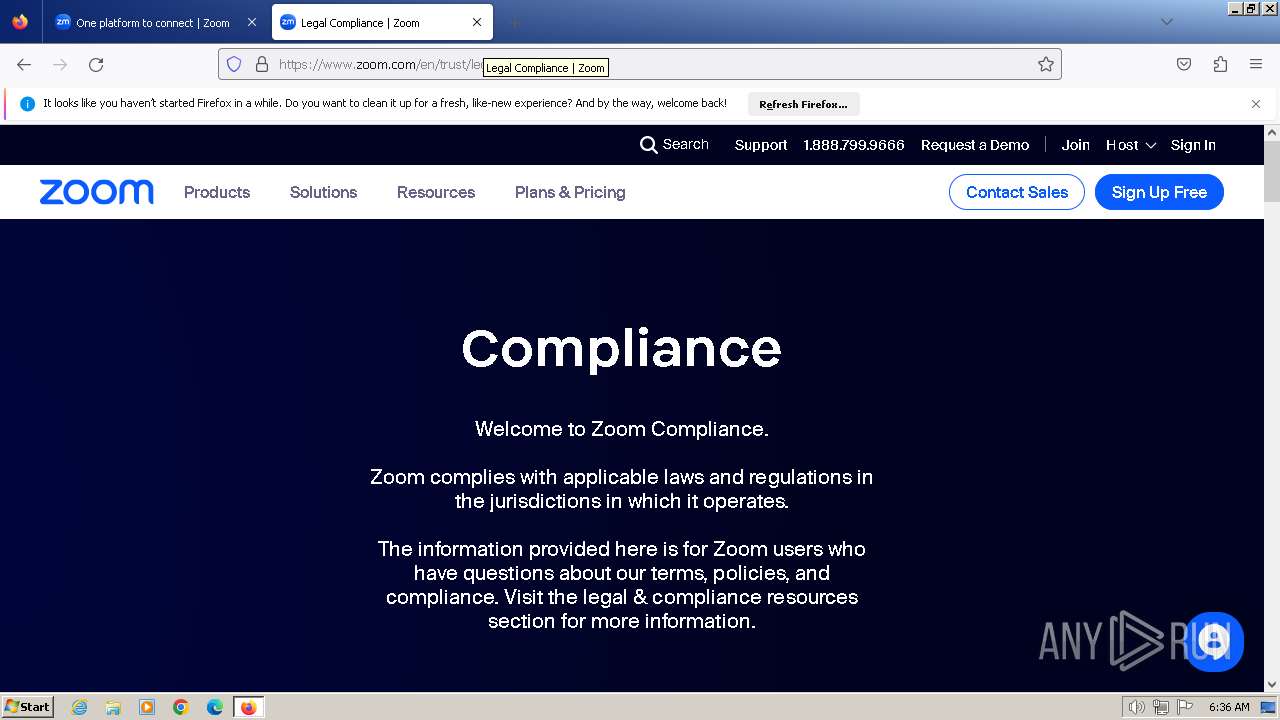Open the Zoom chat assistant bubble
Image resolution: width=1280 pixels, height=720 pixels.
1214,641
